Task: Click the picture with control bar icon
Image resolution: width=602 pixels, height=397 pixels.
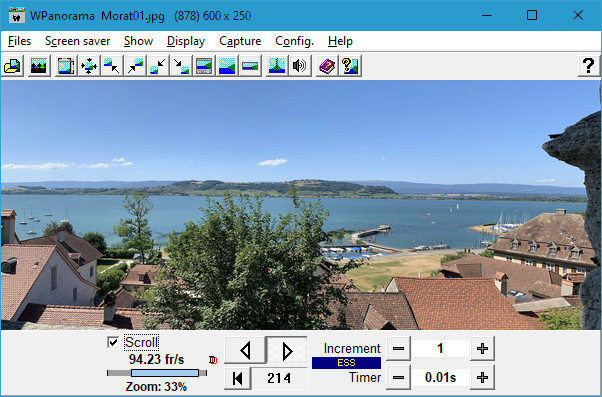Action: coord(204,66)
